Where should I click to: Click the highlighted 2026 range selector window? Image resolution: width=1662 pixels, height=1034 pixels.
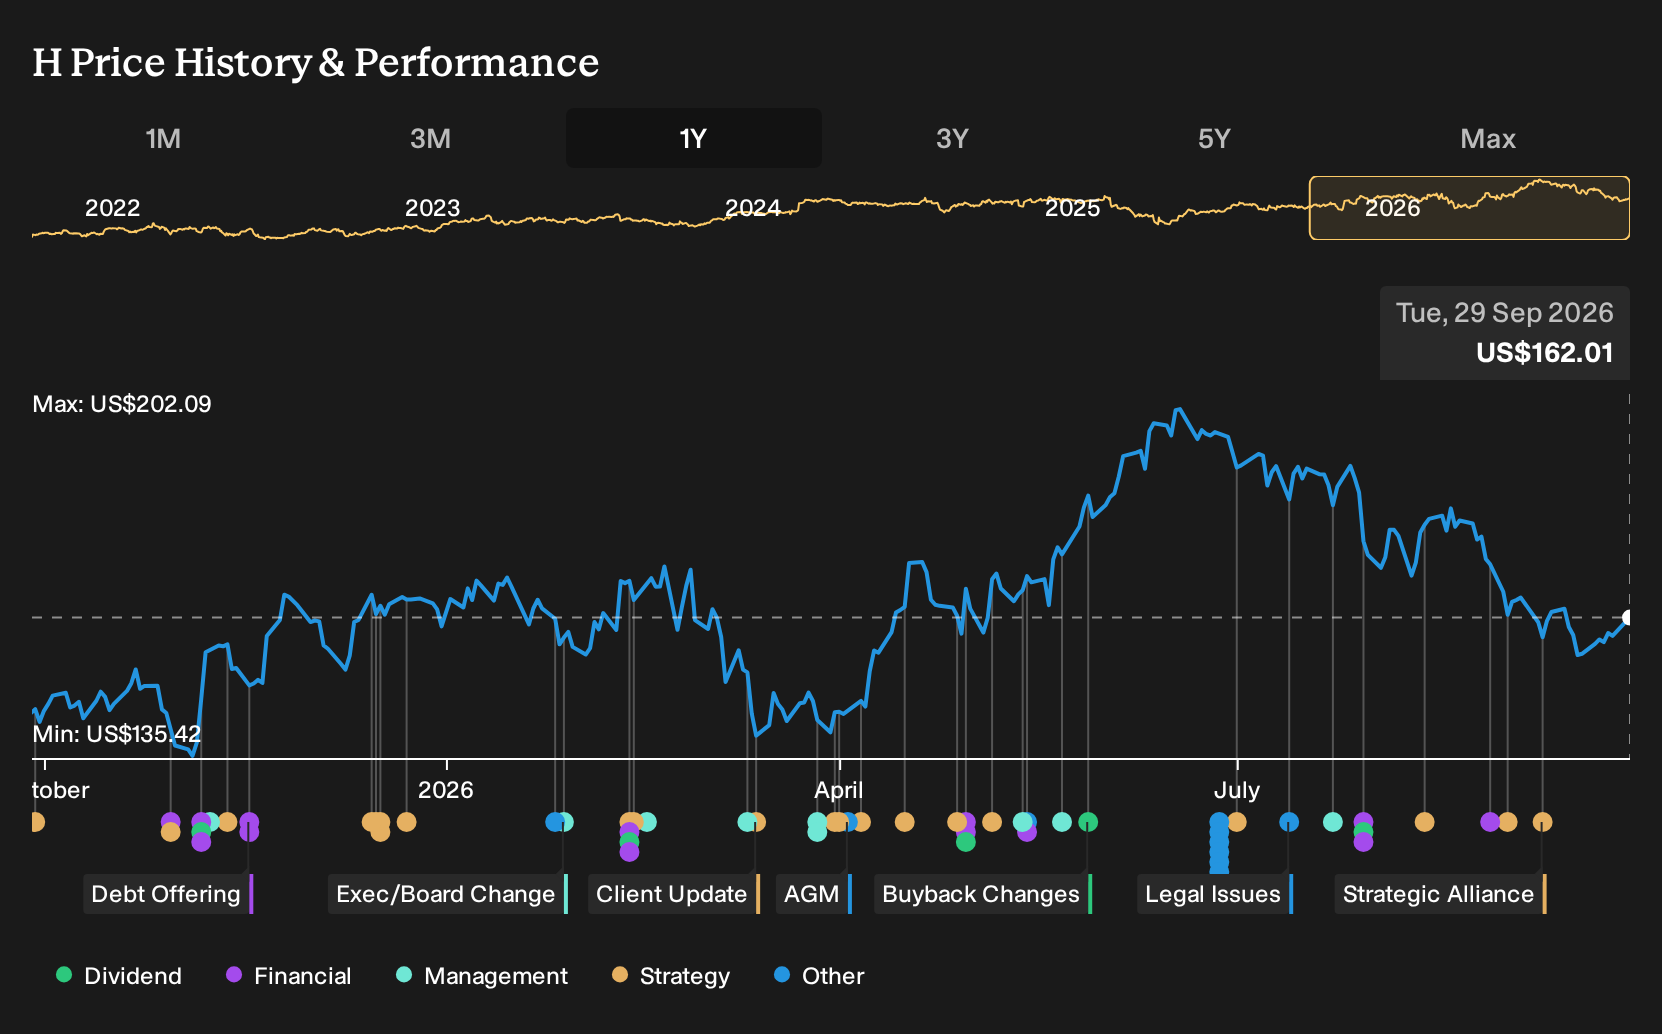(x=1469, y=208)
